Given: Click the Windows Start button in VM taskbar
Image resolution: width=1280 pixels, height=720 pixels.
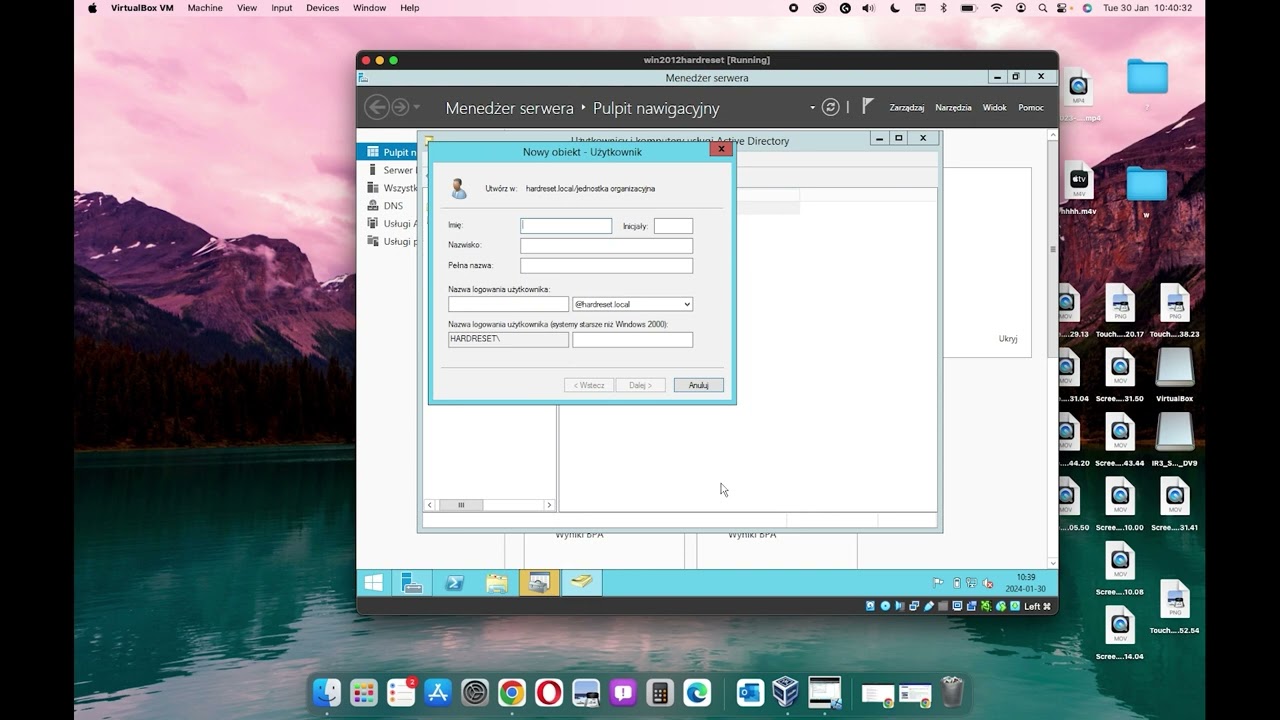Looking at the screenshot, I should pos(374,583).
